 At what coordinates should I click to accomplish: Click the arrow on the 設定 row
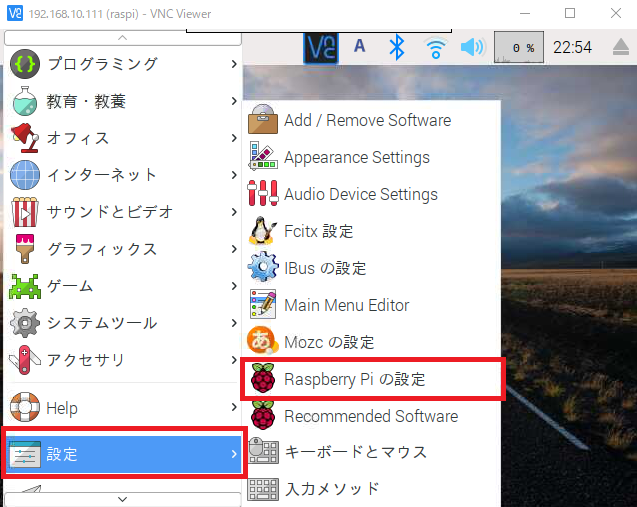coord(234,454)
